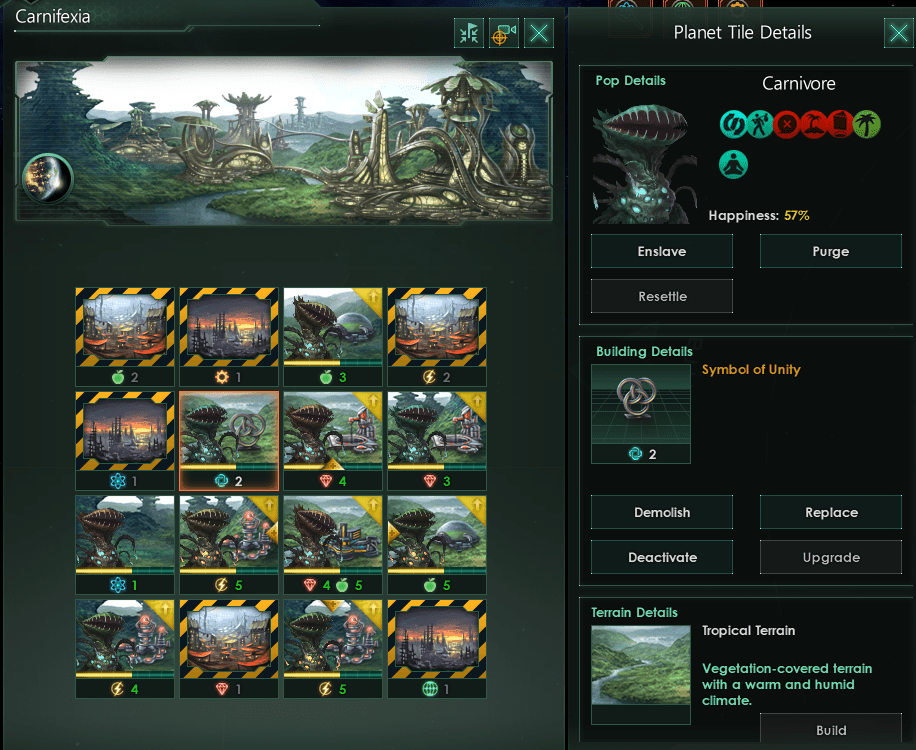
Task: Select the hiker with backpack trait icon
Action: pyautogui.click(x=759, y=124)
